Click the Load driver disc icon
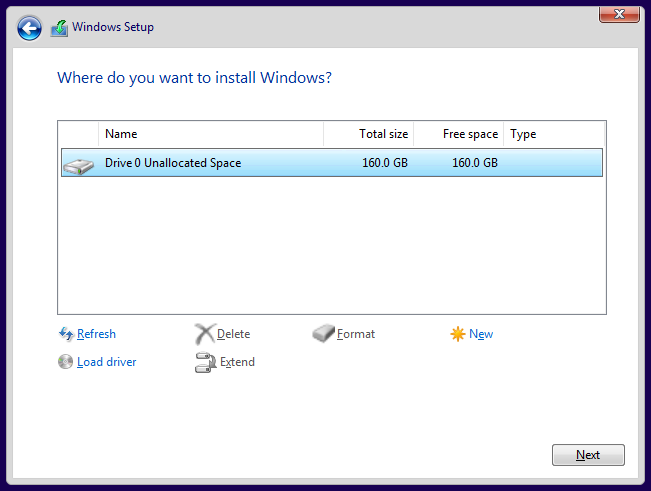 tap(66, 362)
